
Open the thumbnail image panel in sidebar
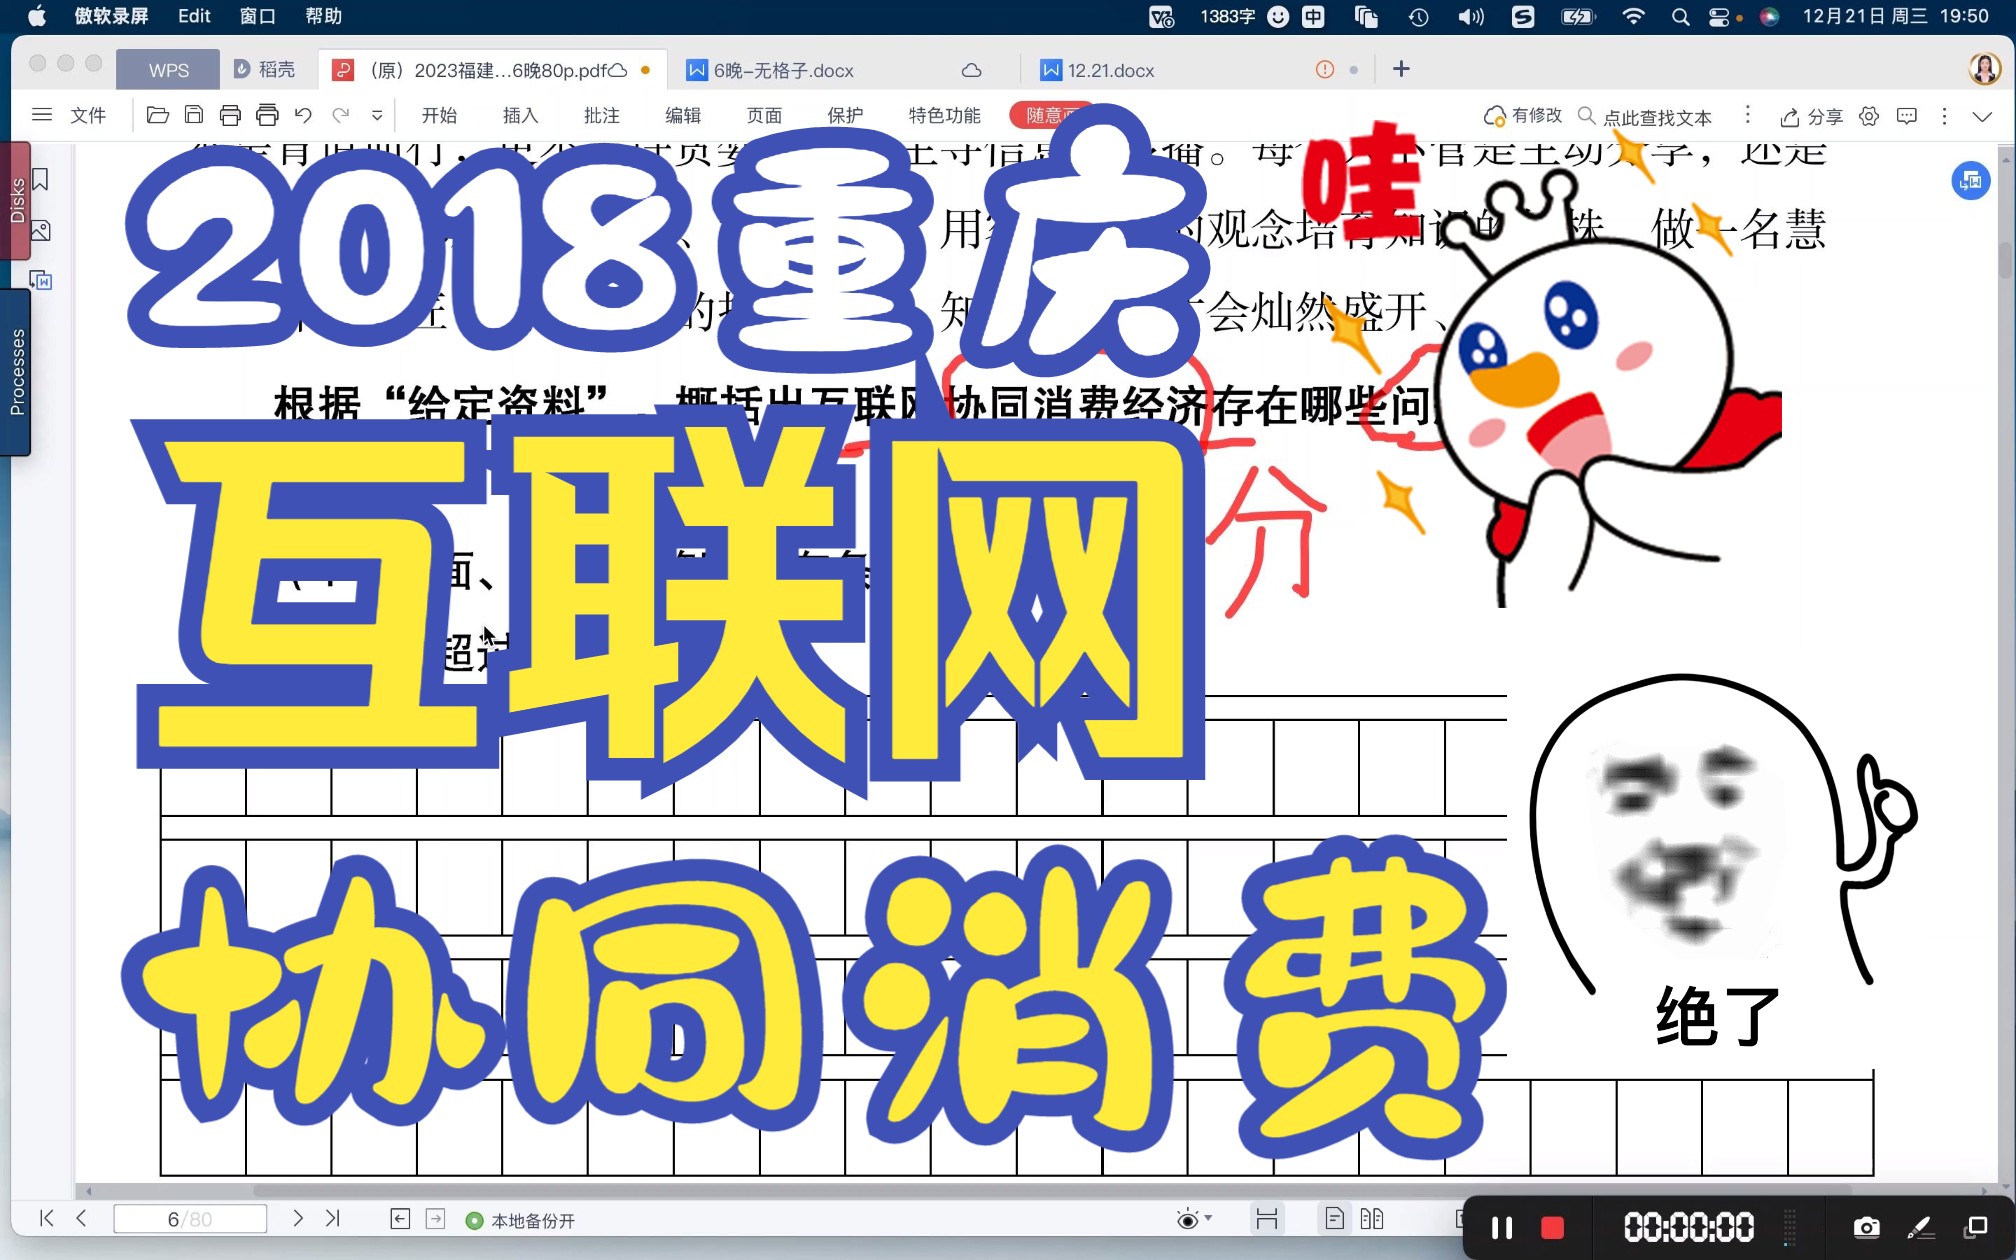pos(41,230)
